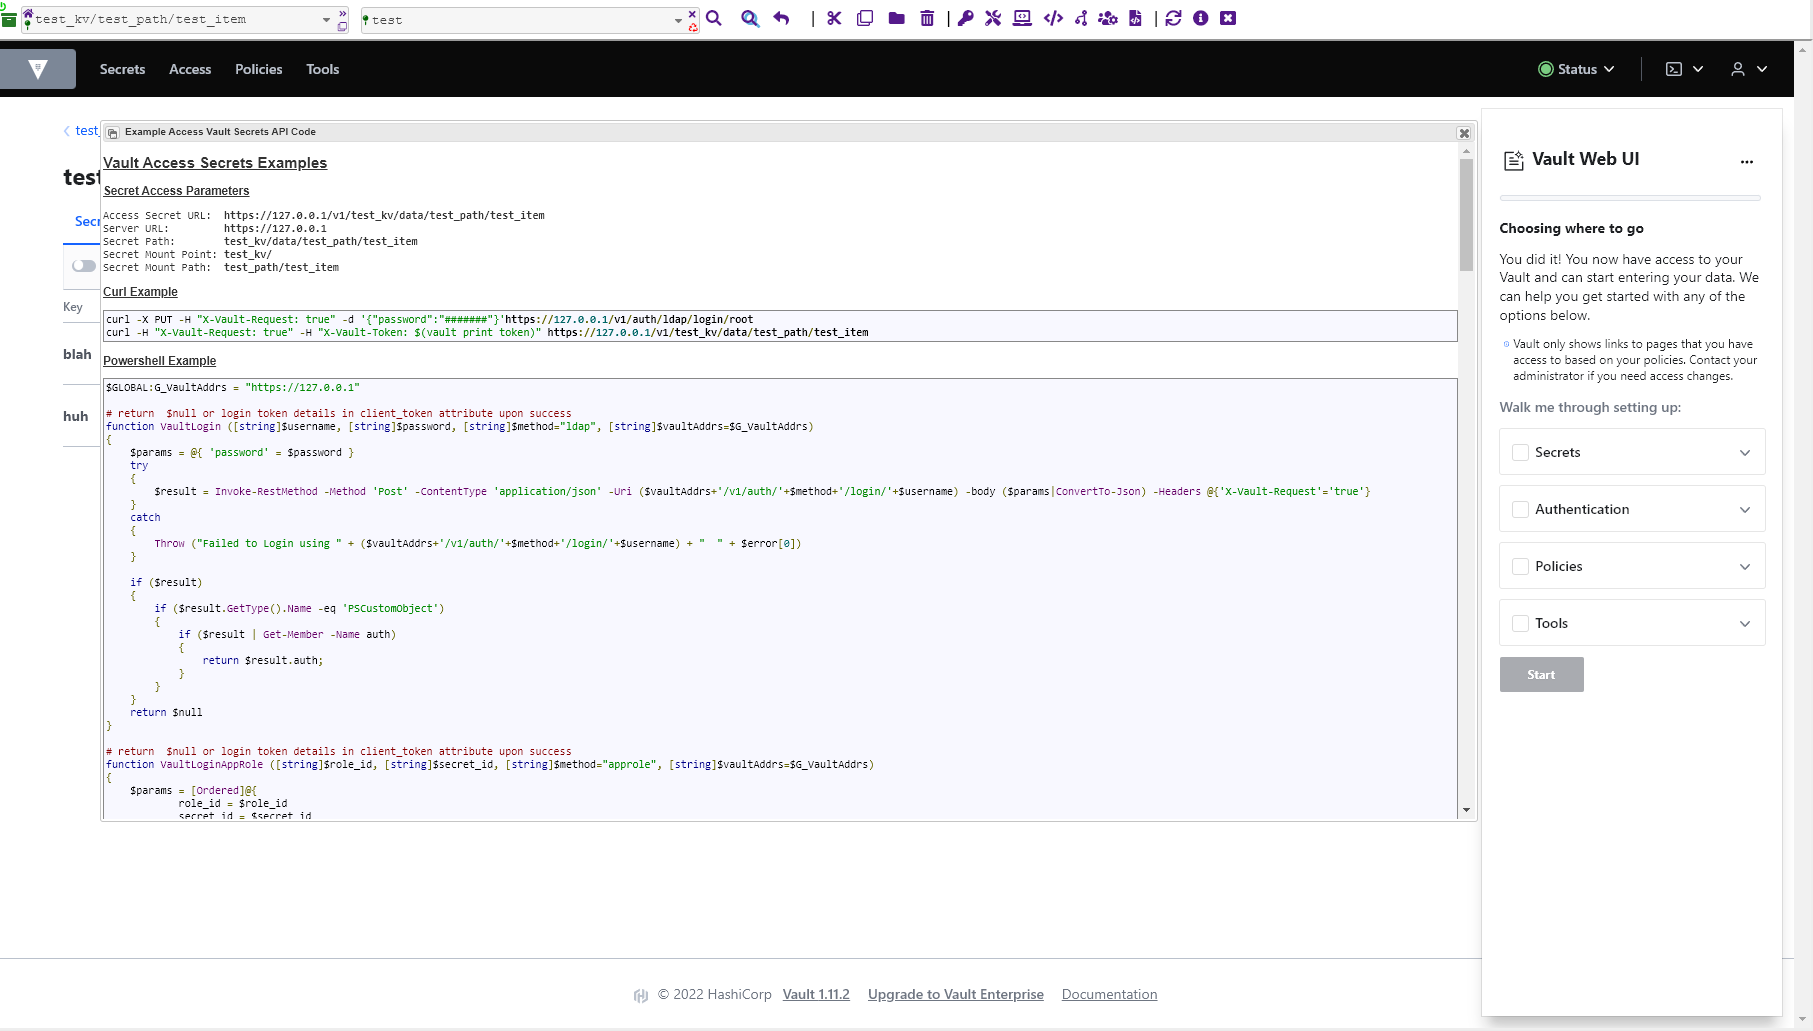Click small copy icon beside path field
The height and width of the screenshot is (1031, 1813).
343,26
